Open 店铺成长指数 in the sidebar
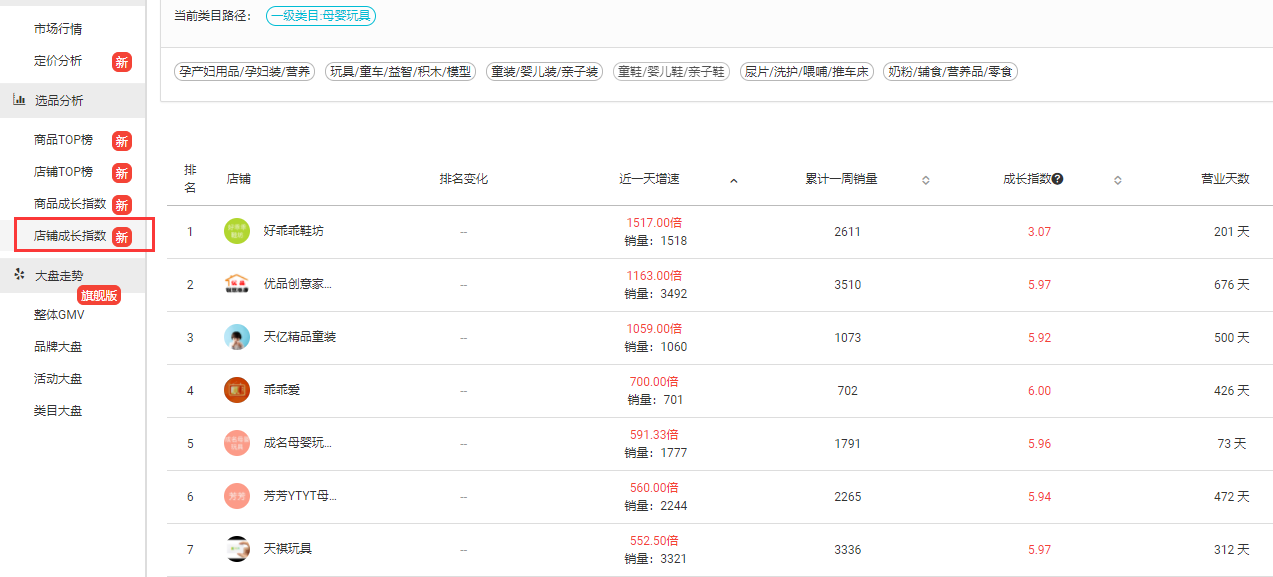Image resolution: width=1273 pixels, height=577 pixels. (70, 236)
